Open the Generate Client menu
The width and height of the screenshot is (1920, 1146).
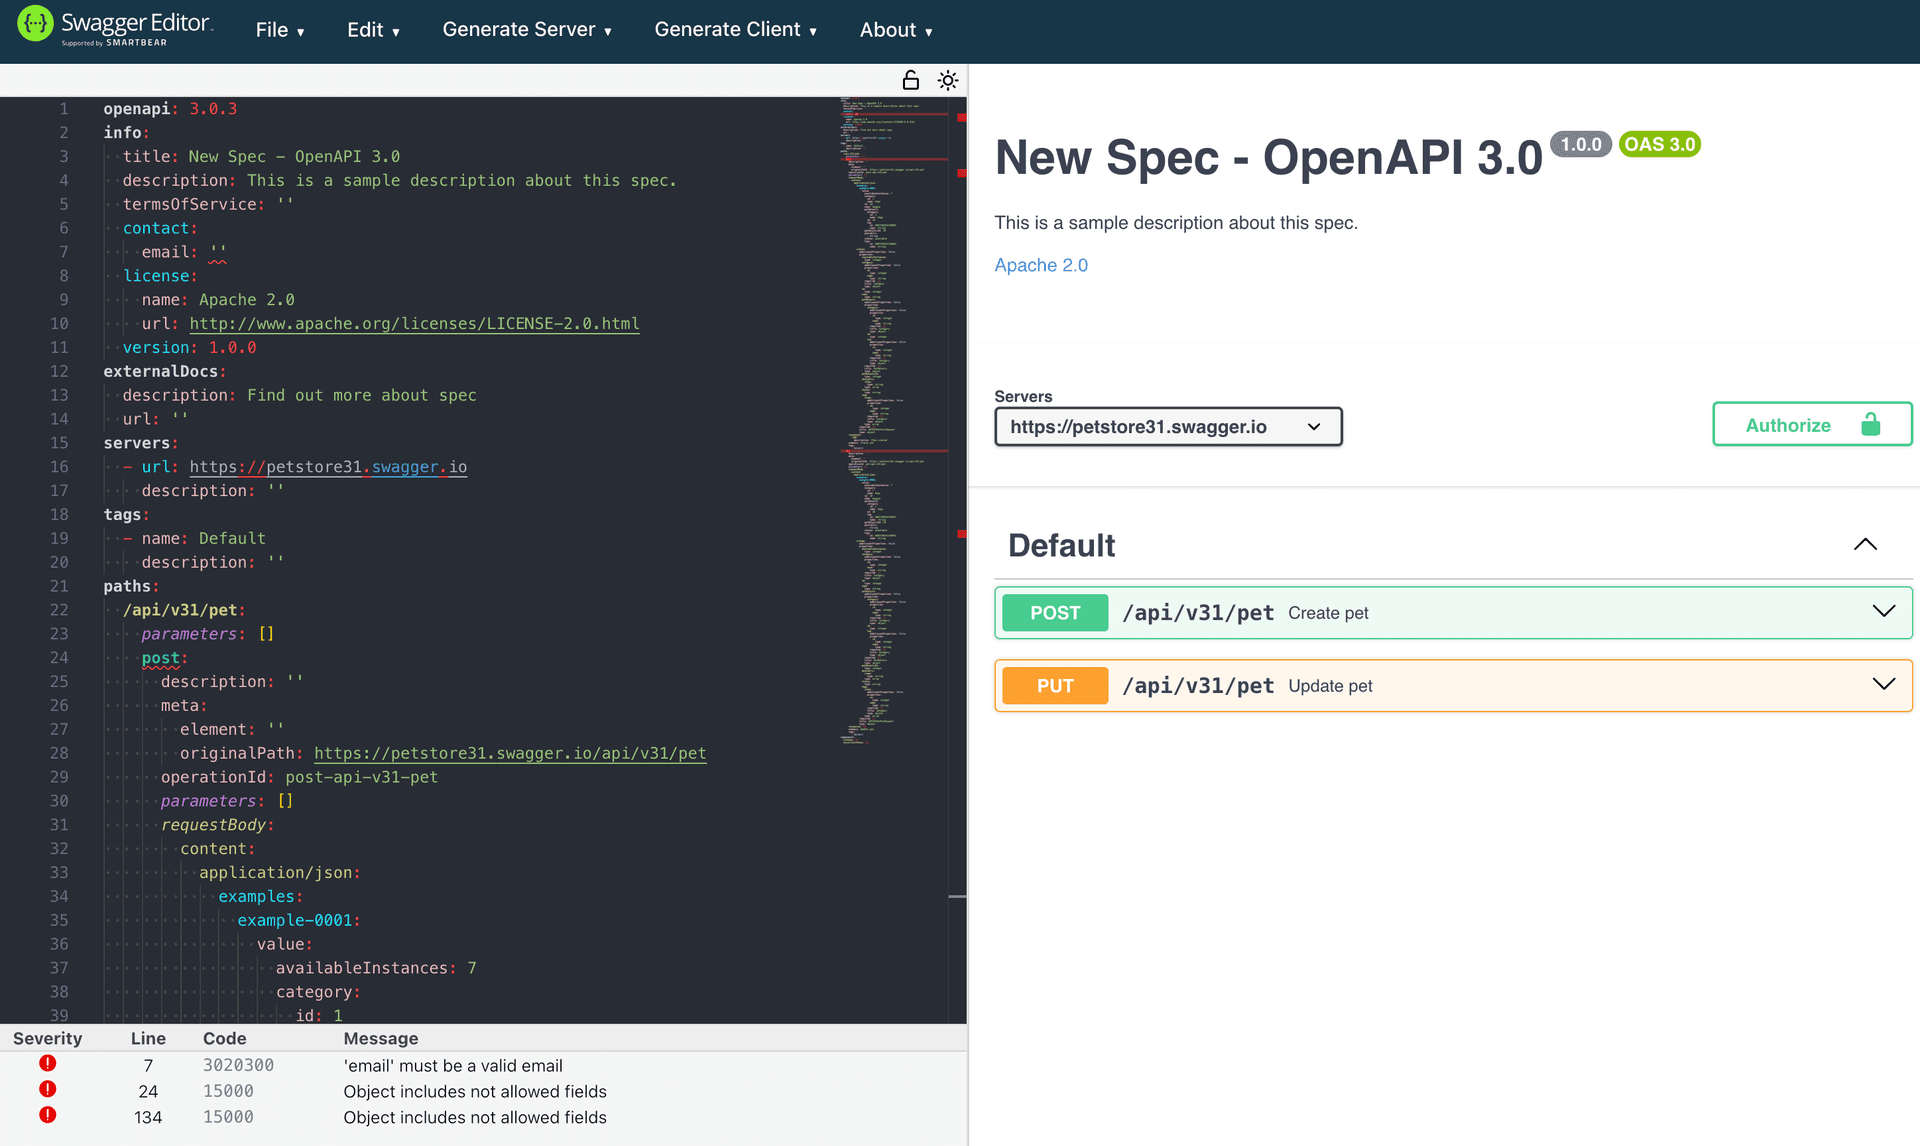tap(735, 29)
